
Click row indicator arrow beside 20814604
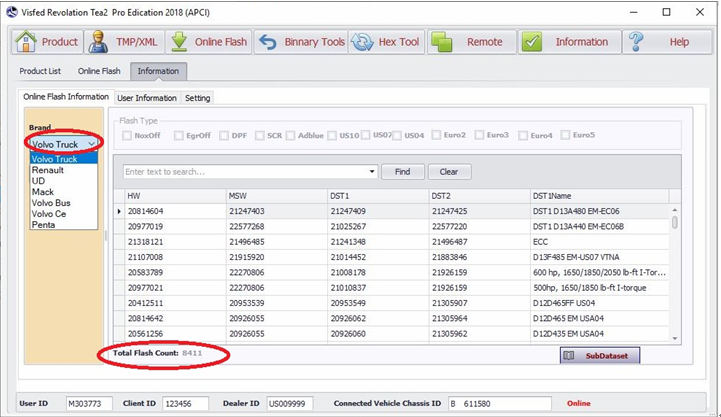(119, 211)
